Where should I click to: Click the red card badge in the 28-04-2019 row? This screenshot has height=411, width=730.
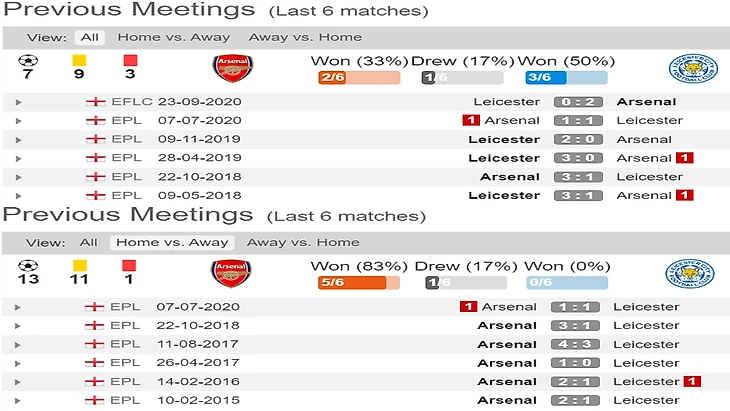coord(684,158)
